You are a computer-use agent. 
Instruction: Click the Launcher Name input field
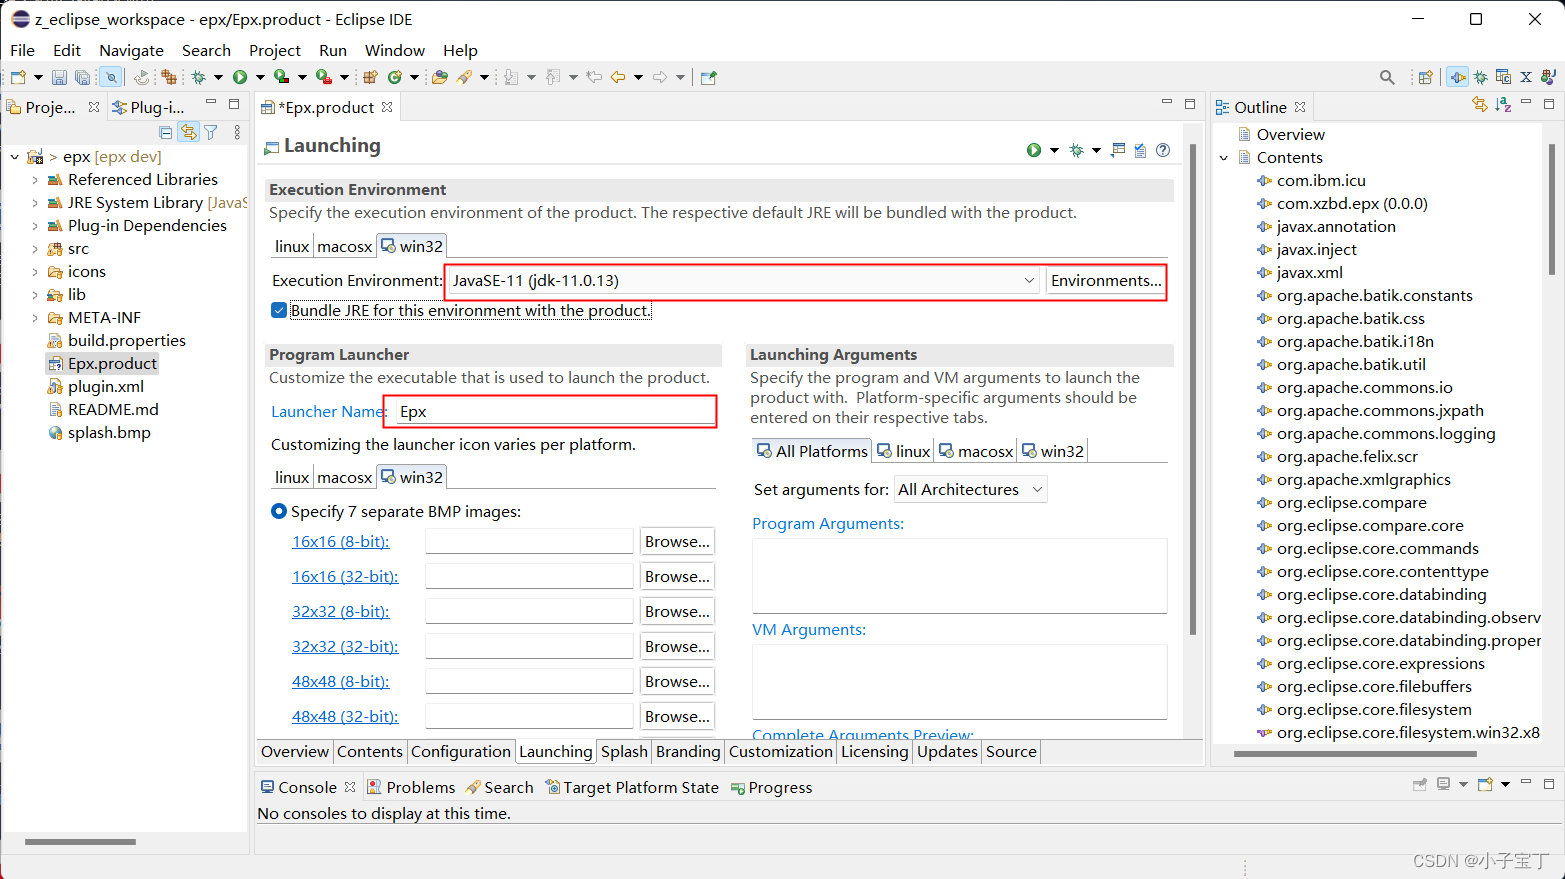tap(555, 411)
